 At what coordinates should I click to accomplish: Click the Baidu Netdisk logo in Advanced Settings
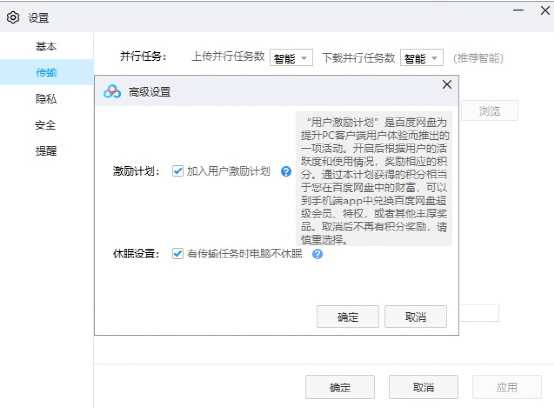(112, 91)
